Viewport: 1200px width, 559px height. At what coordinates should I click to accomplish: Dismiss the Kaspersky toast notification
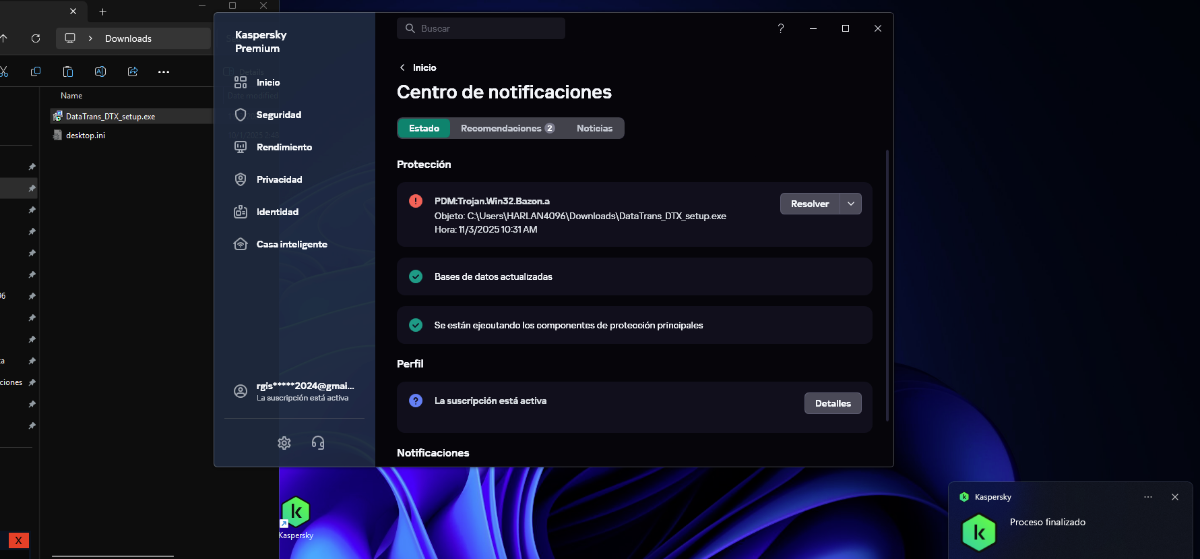(x=1174, y=496)
